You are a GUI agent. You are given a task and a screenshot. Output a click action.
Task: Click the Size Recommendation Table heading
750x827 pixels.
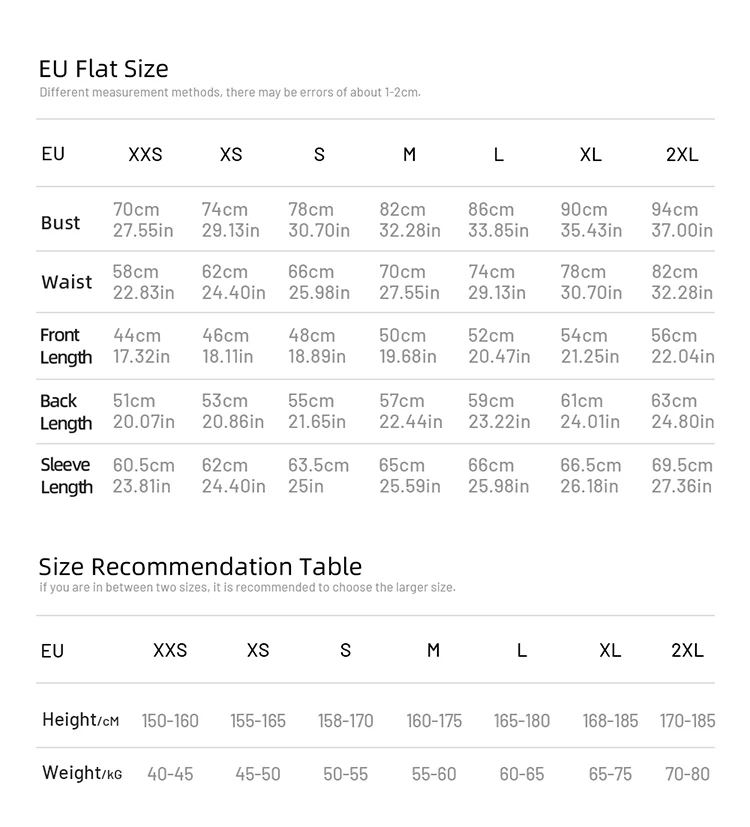[200, 567]
